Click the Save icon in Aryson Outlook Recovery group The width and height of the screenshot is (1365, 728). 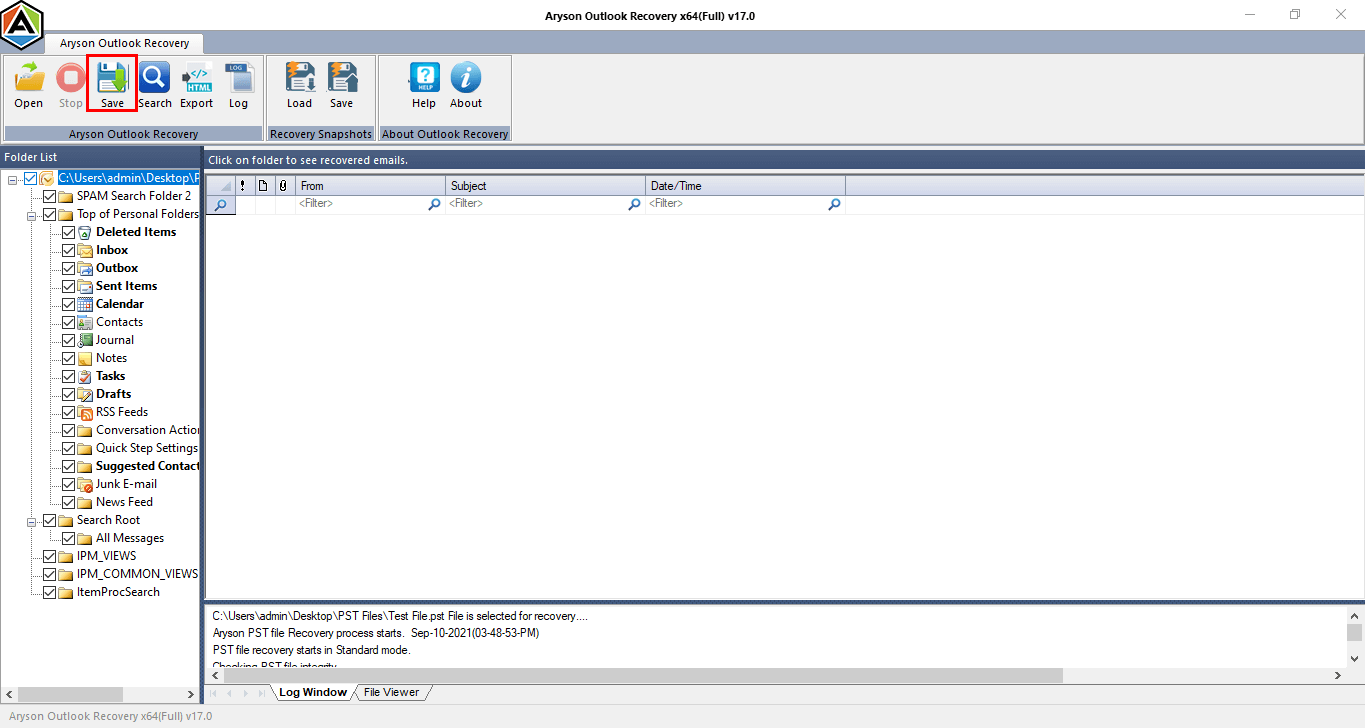coord(112,79)
